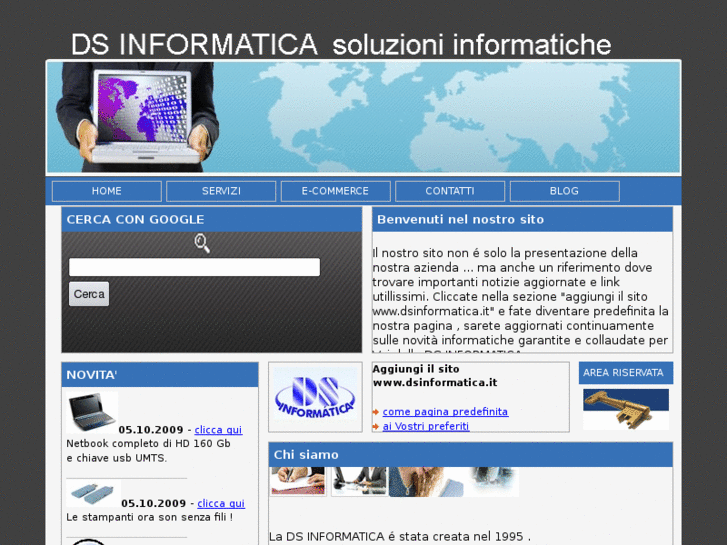Viewport: 727px width, 545px height.
Task: Click the handwriting photo in Chi siamo
Action: click(x=298, y=481)
